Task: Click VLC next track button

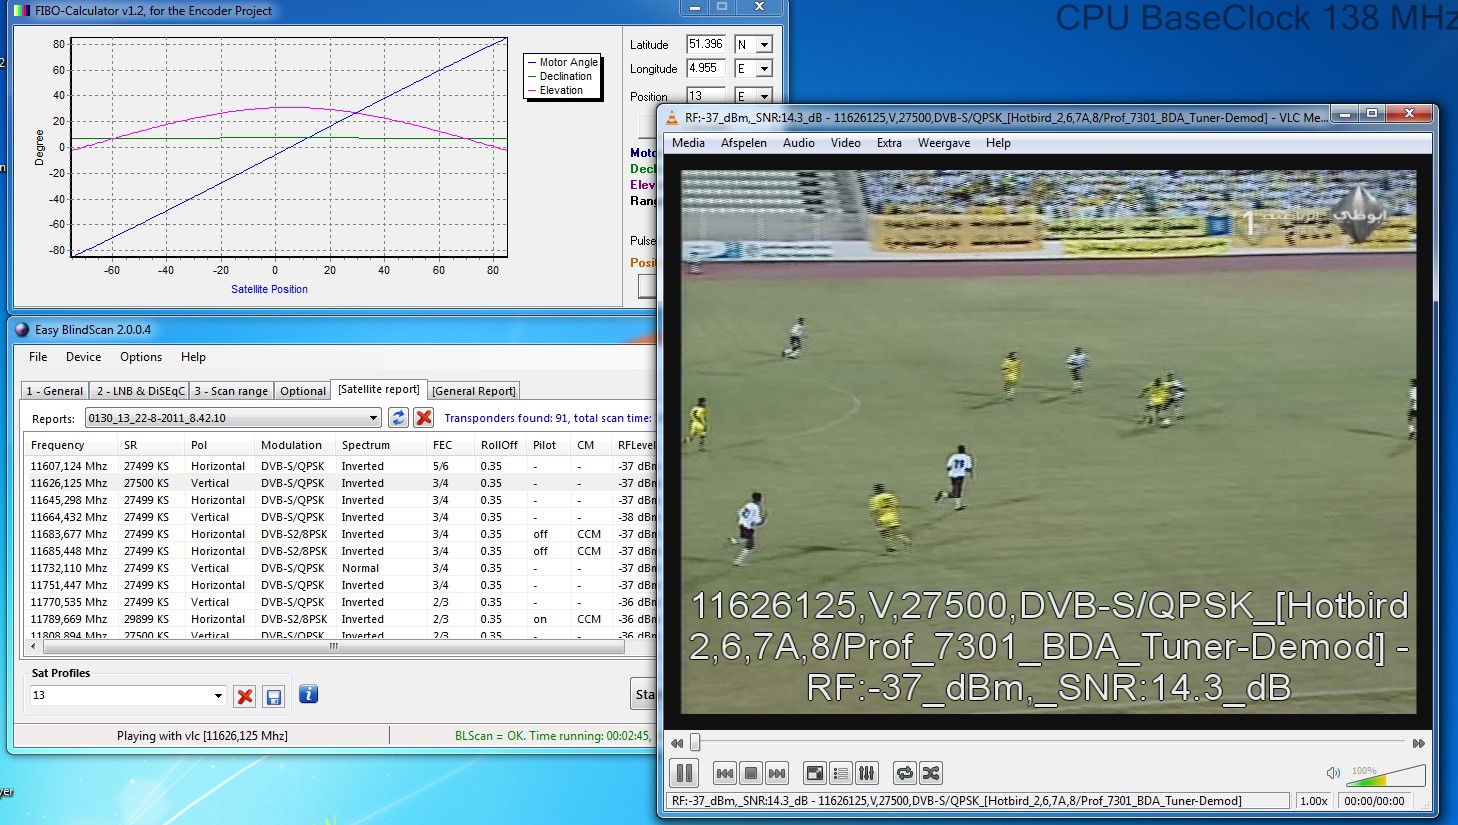Action: point(777,773)
